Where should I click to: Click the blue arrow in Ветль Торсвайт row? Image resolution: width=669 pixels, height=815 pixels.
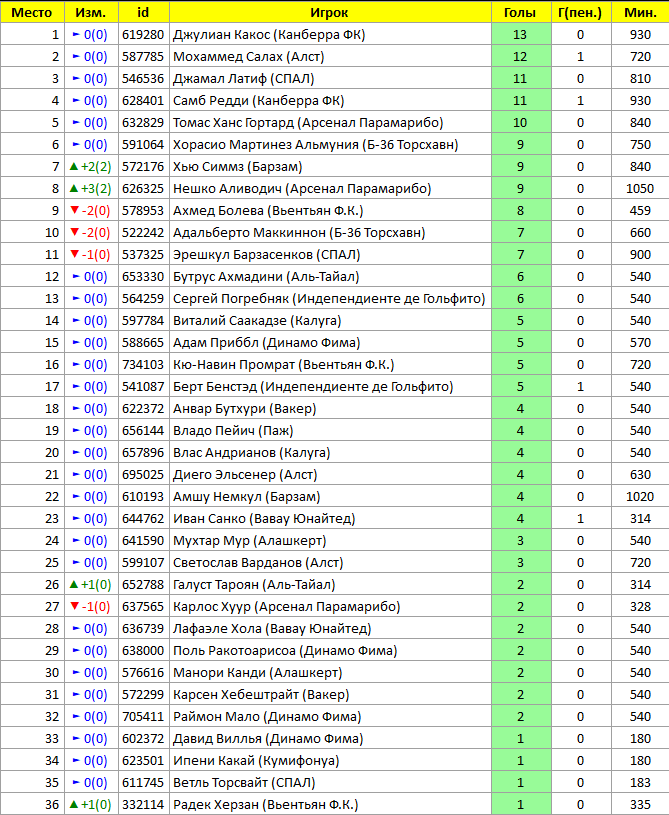(76, 782)
